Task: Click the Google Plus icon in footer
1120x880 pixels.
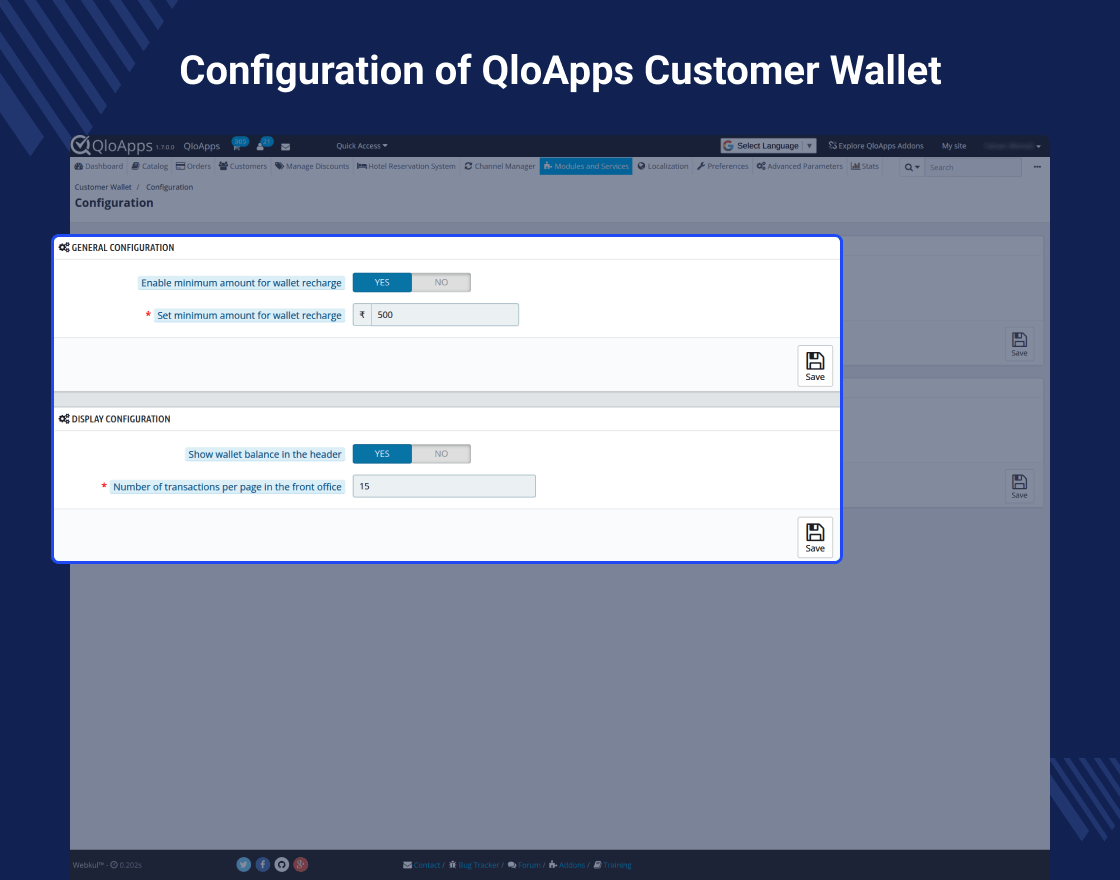Action: pyautogui.click(x=301, y=864)
